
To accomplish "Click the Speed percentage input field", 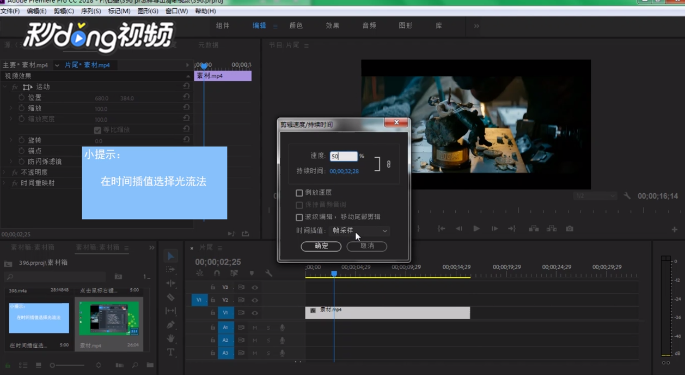I will [x=343, y=156].
